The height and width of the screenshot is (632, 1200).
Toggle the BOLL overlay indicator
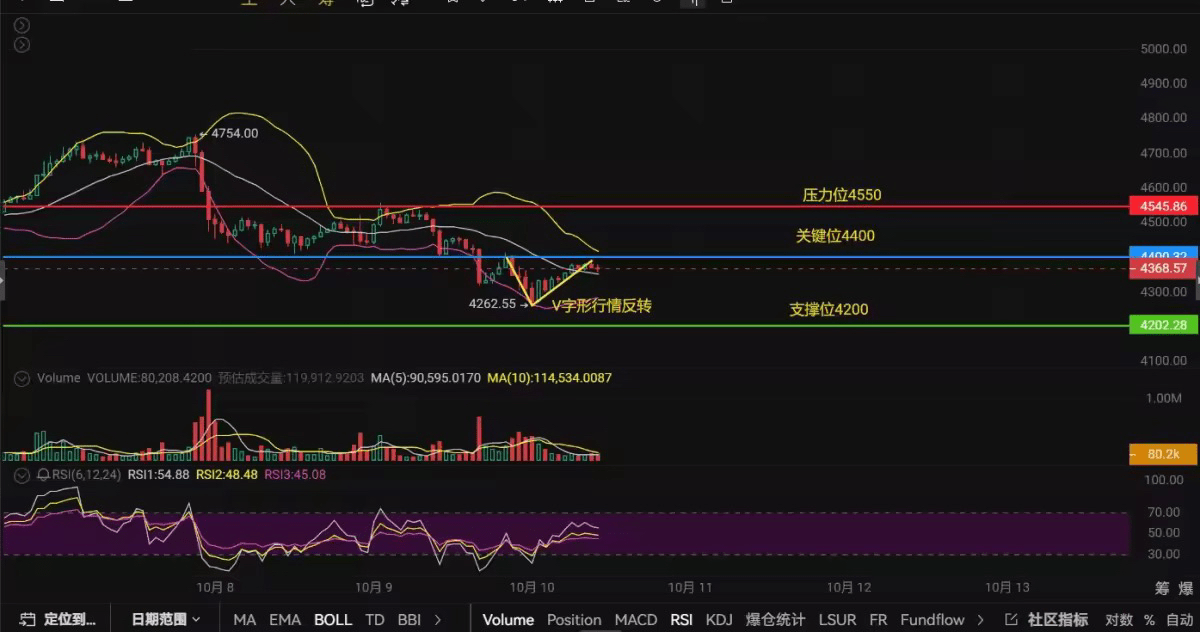(x=333, y=619)
